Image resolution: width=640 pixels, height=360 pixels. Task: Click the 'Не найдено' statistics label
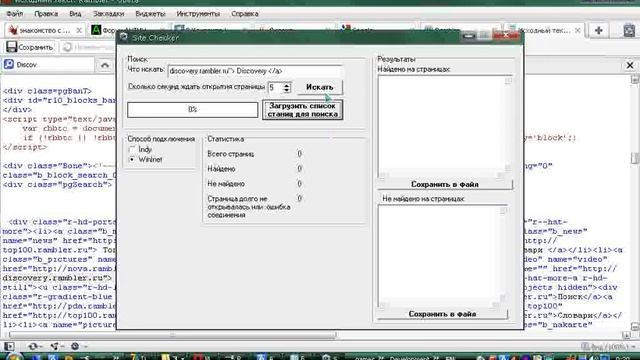[226, 184]
